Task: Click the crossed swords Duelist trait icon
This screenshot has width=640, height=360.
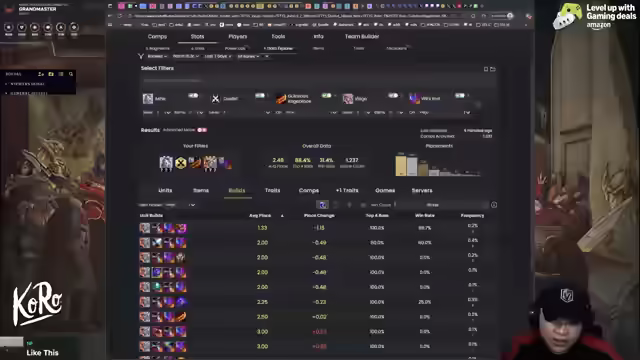Action: [x=216, y=98]
